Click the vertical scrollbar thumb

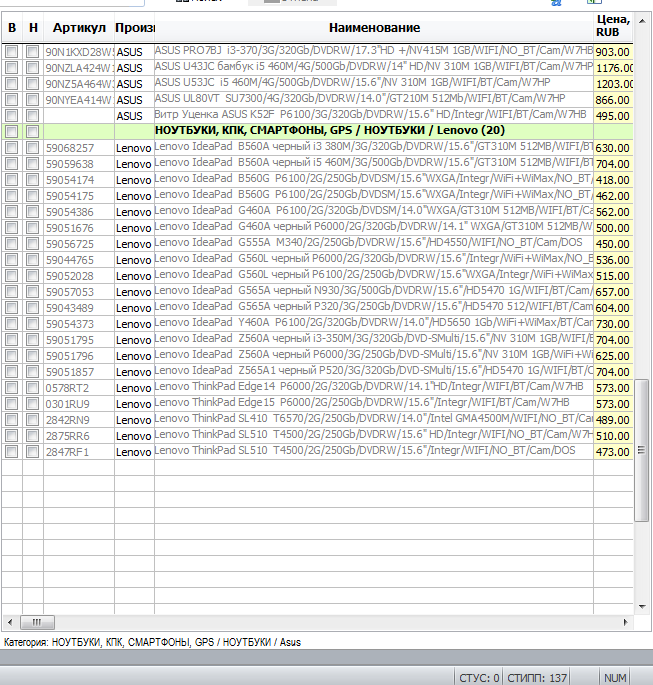pyautogui.click(x=642, y=450)
